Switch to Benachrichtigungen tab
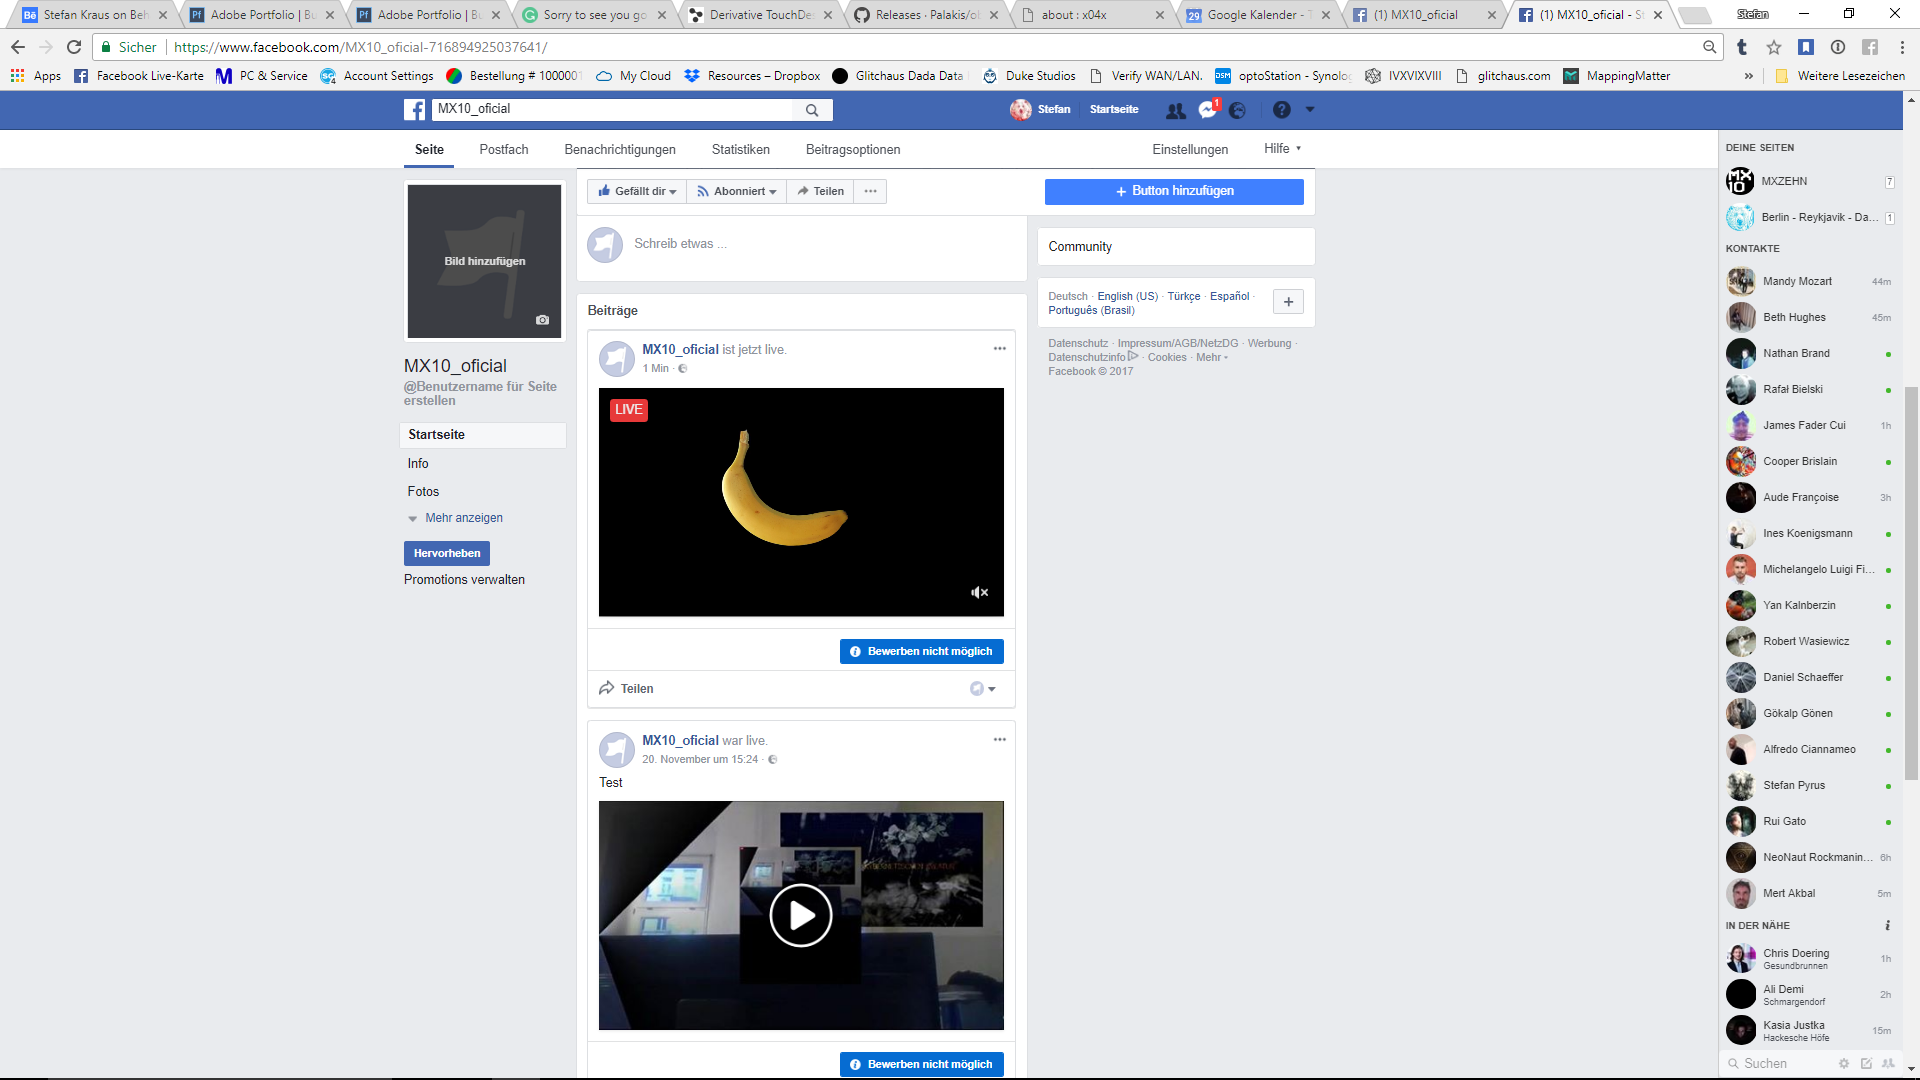The image size is (1920, 1080). coord(620,150)
